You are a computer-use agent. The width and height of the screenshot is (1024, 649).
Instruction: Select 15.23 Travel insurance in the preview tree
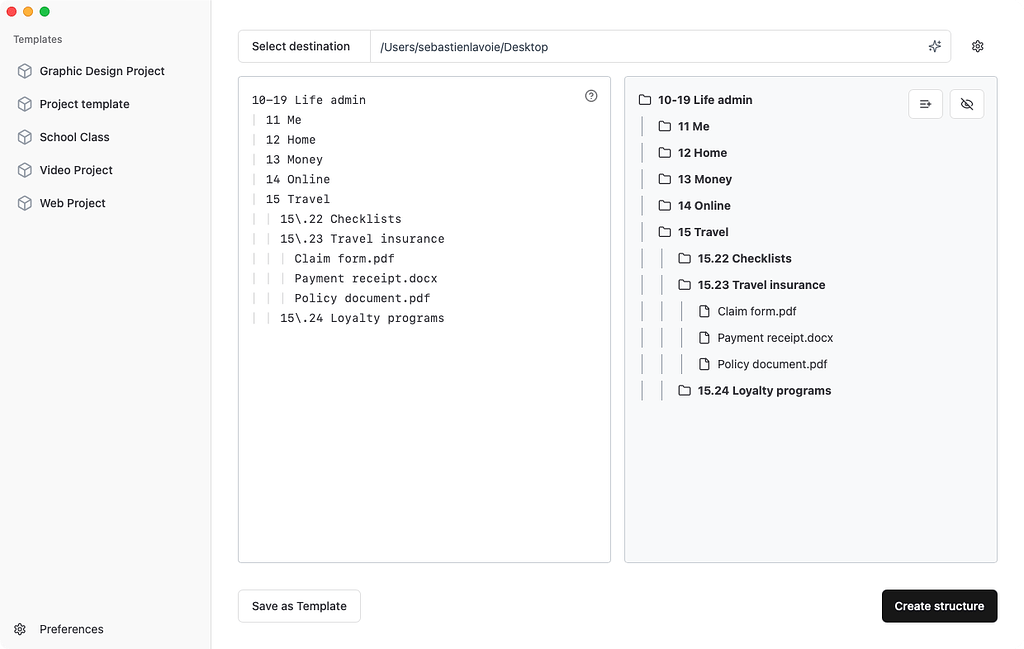pos(761,284)
